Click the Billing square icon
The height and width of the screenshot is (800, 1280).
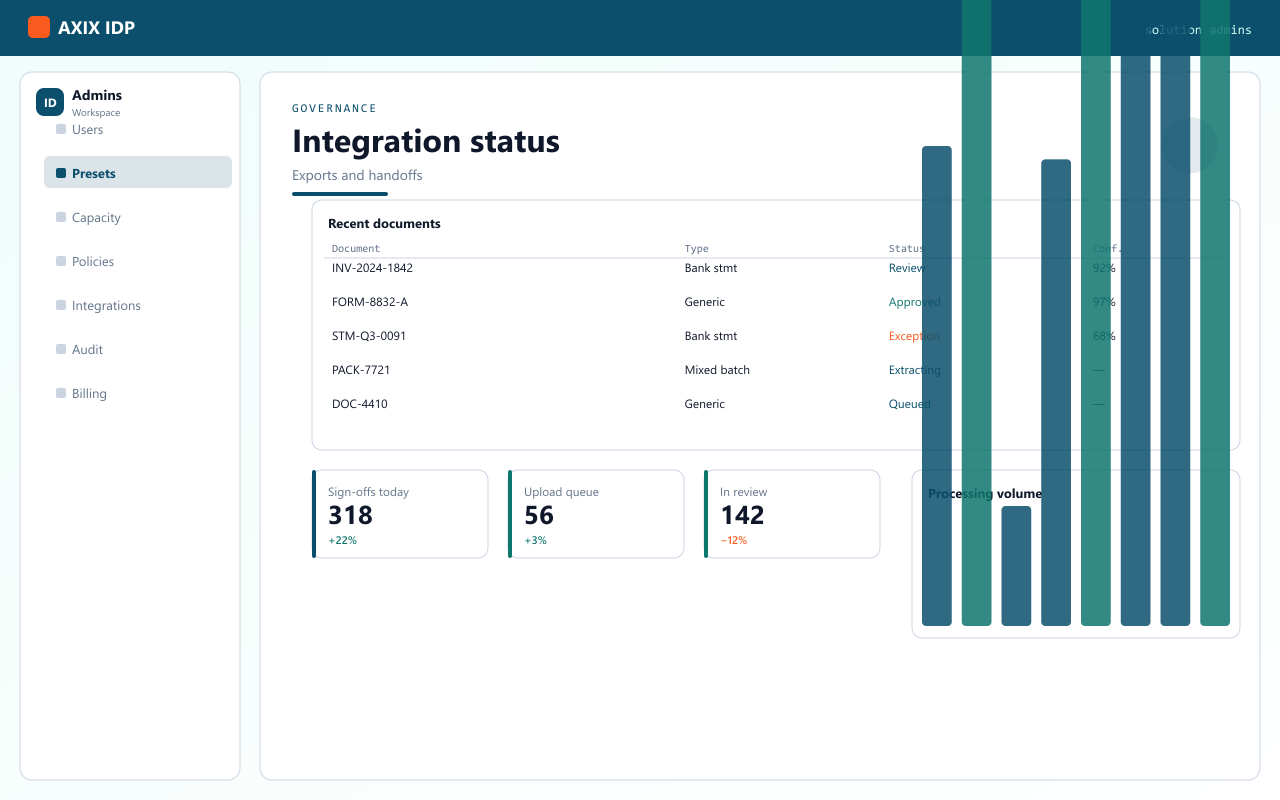tap(61, 393)
